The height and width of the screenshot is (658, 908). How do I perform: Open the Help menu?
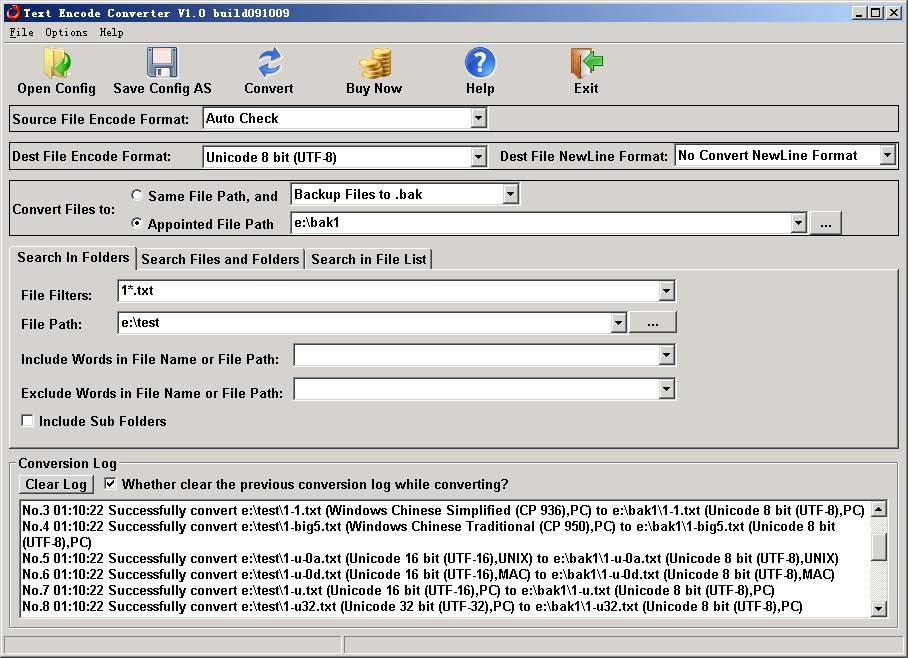(111, 32)
